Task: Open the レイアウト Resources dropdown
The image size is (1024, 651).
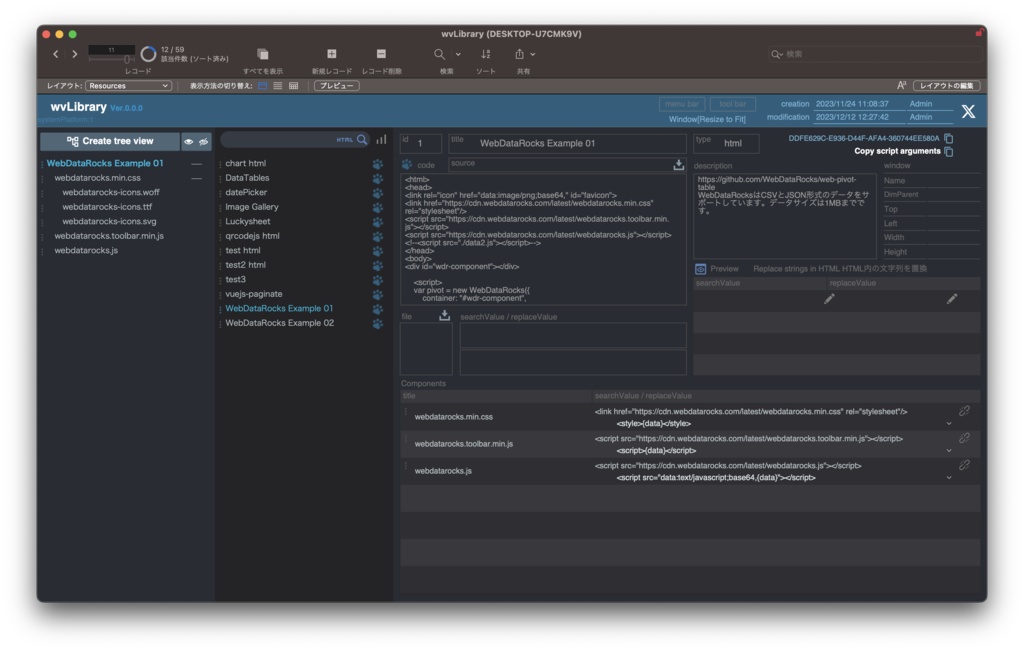Action: click(129, 86)
